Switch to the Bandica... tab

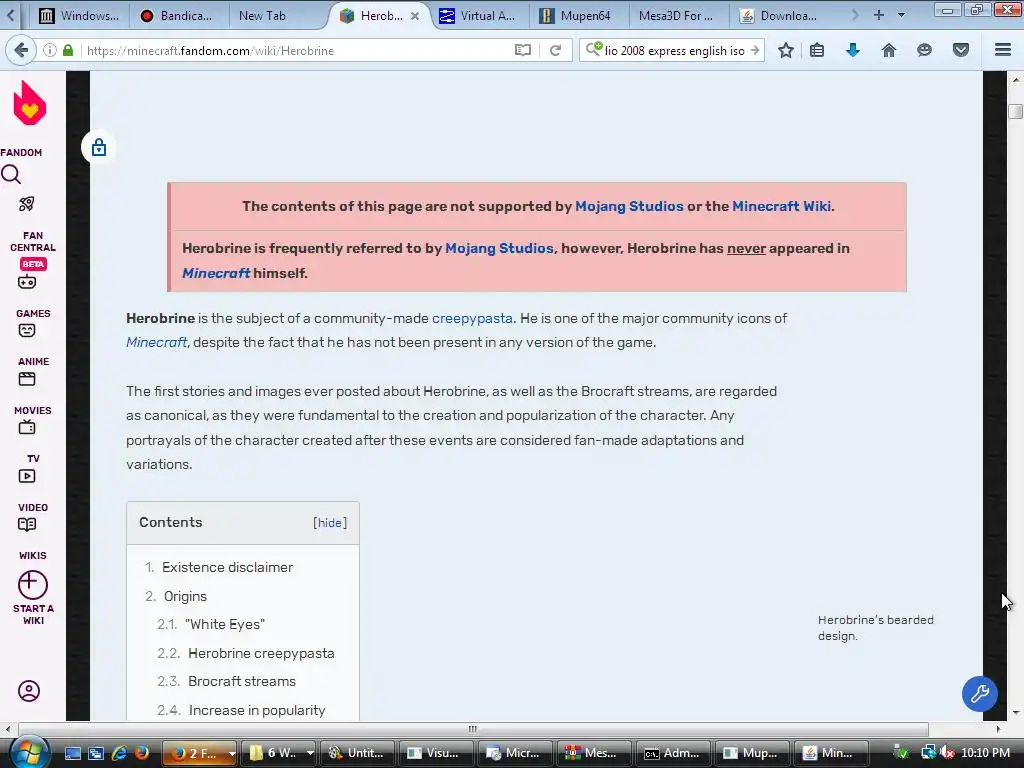coord(178,16)
